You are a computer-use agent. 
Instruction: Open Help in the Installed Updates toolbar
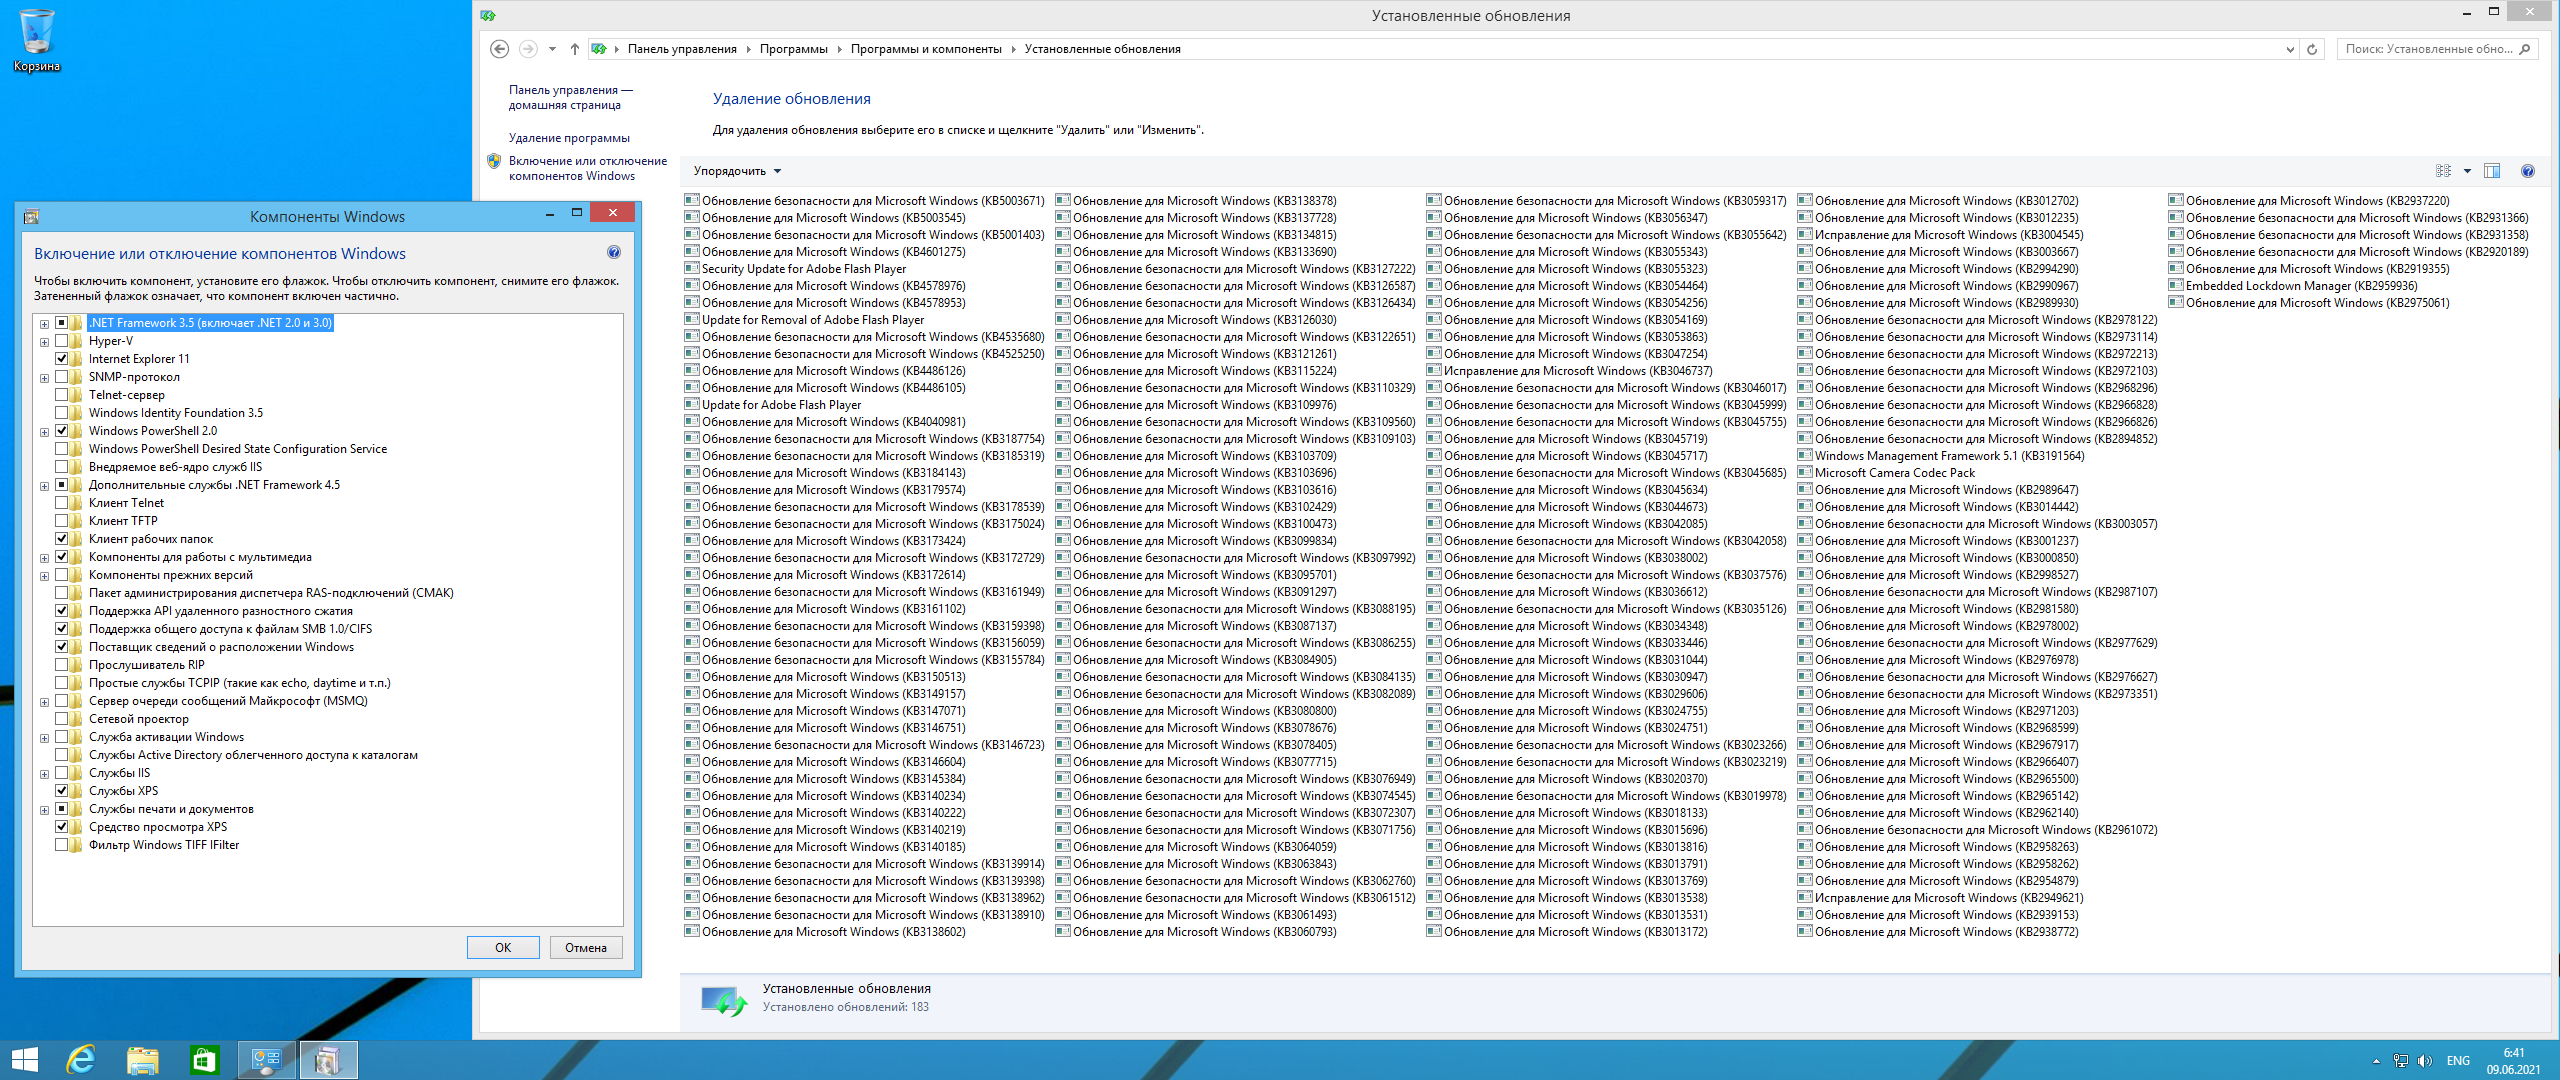pos(2528,171)
